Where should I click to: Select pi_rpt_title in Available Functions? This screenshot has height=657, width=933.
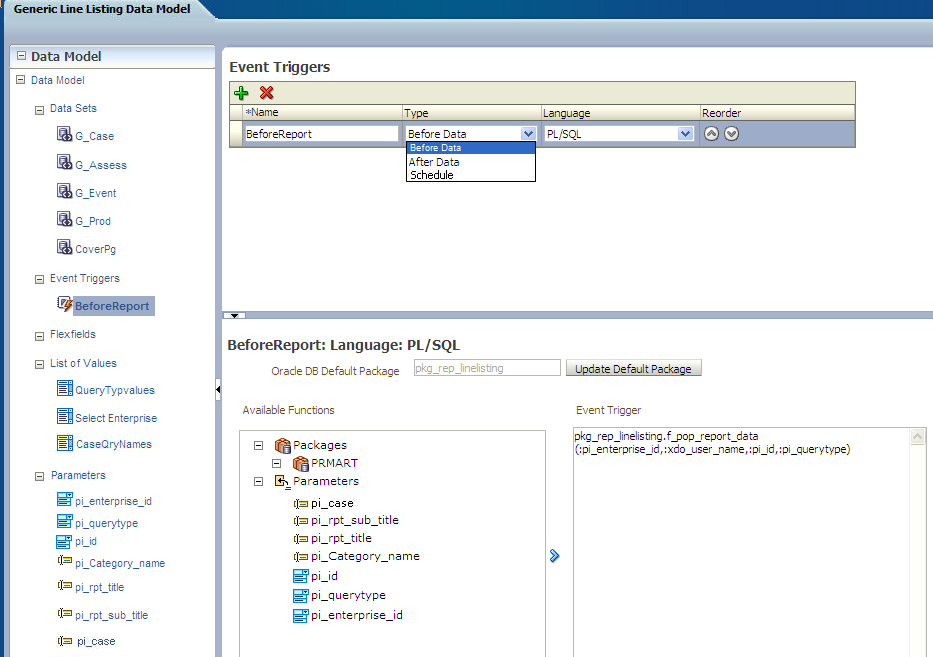(x=341, y=538)
